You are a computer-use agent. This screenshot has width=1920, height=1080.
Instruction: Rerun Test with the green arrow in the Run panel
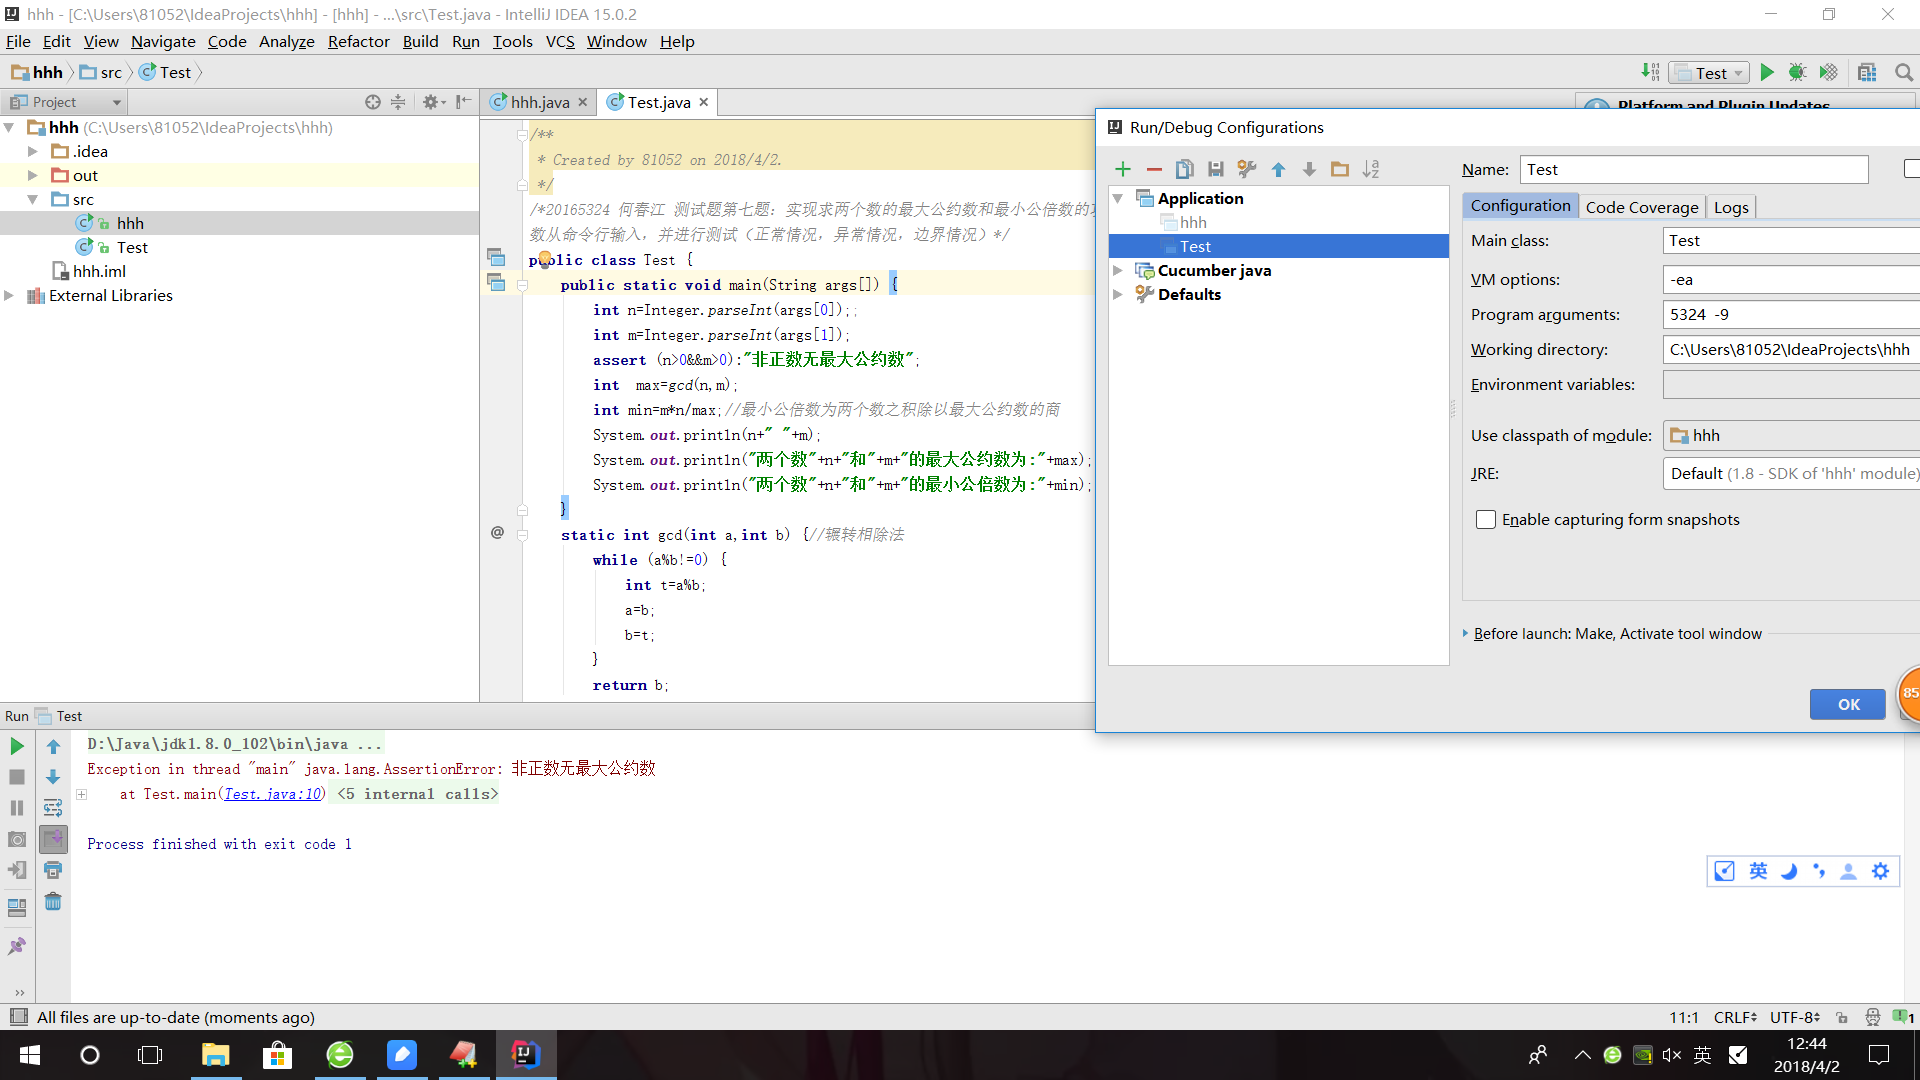pos(17,746)
